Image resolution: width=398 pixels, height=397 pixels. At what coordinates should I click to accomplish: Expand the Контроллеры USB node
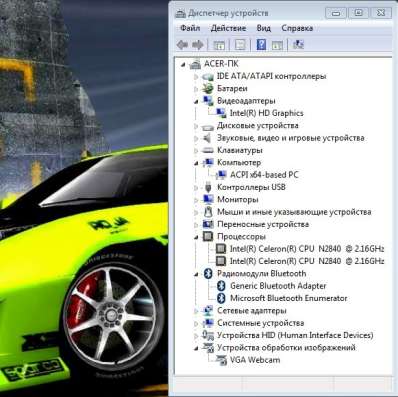point(196,188)
